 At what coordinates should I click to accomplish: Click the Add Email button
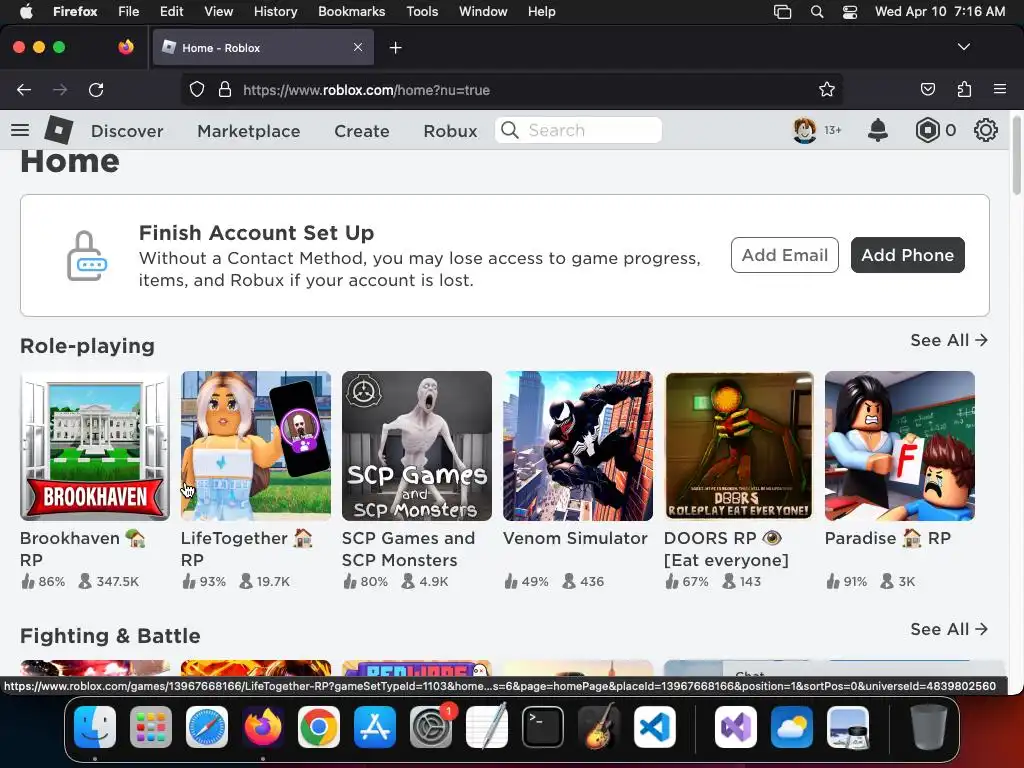[784, 255]
